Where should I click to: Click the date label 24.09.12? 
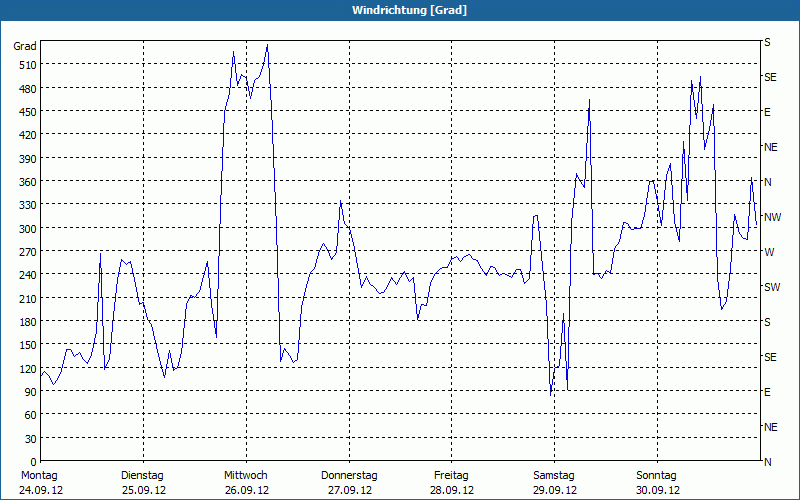pos(41,490)
